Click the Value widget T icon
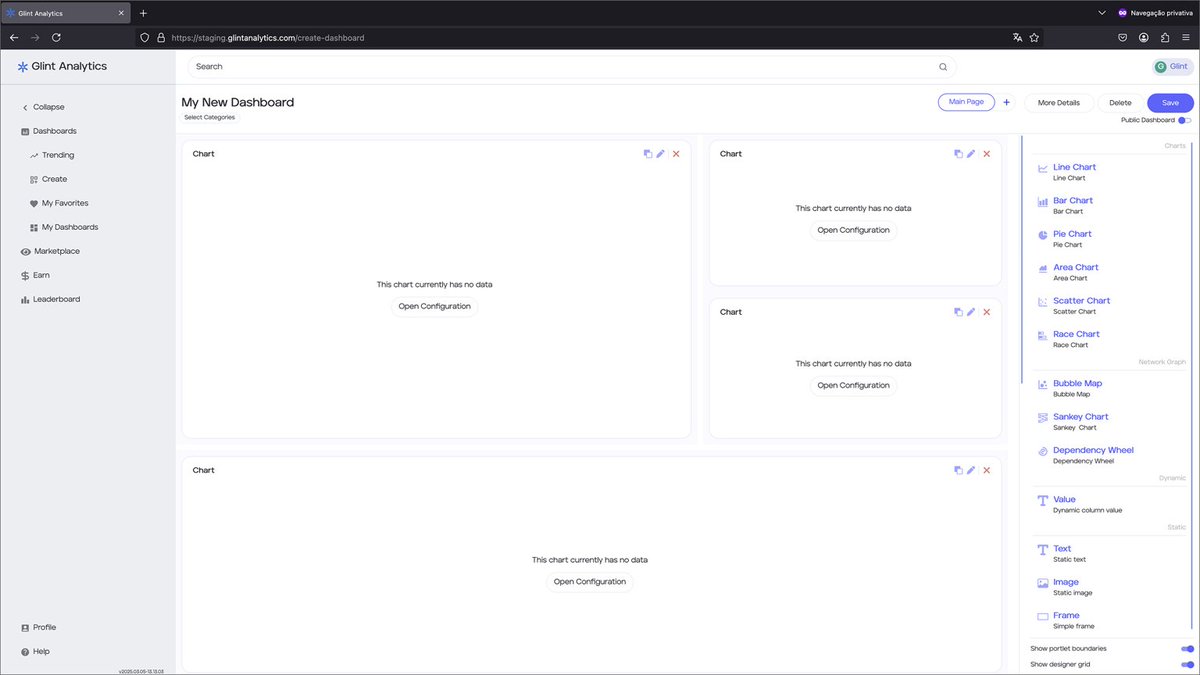 click(1043, 500)
